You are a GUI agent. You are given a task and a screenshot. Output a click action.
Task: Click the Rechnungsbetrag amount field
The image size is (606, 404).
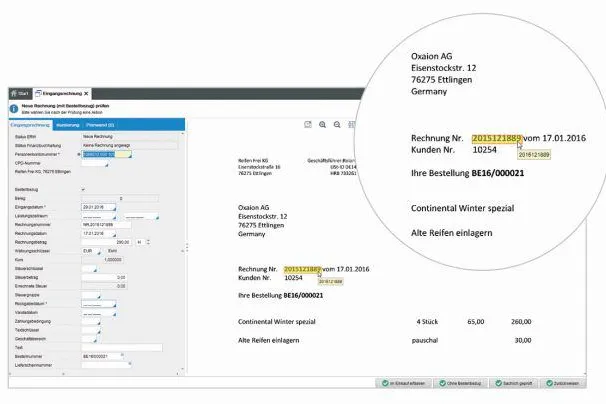106,242
